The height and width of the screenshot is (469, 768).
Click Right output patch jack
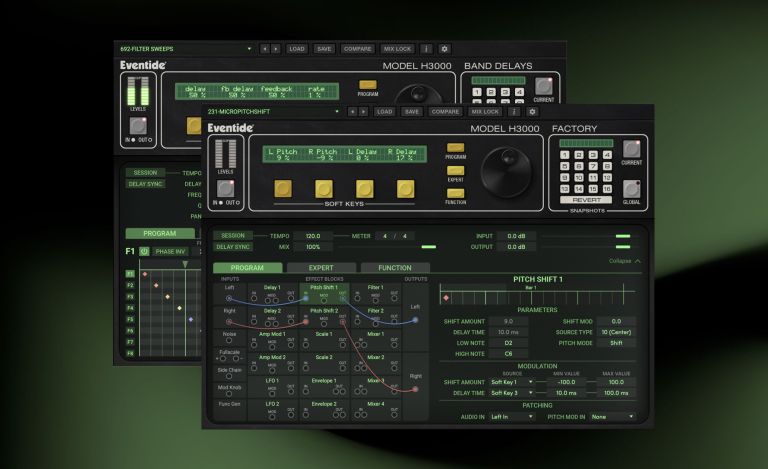[415, 389]
